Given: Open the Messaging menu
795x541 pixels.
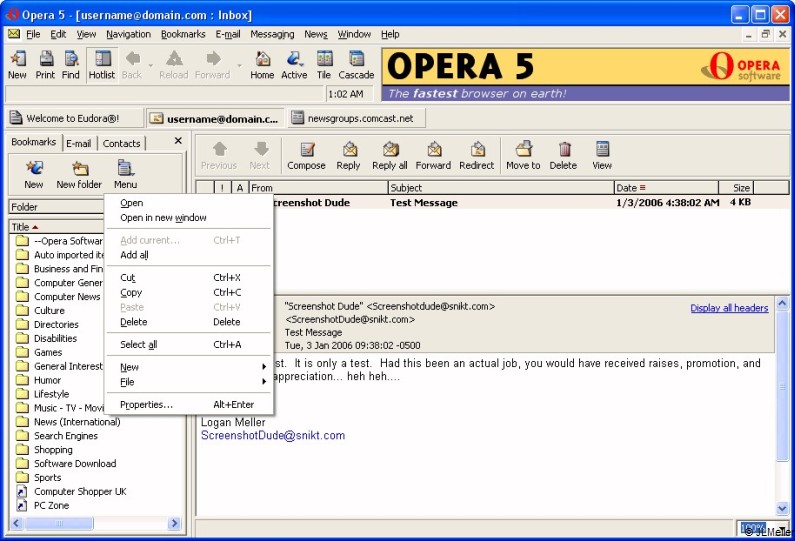Looking at the screenshot, I should [x=272, y=34].
